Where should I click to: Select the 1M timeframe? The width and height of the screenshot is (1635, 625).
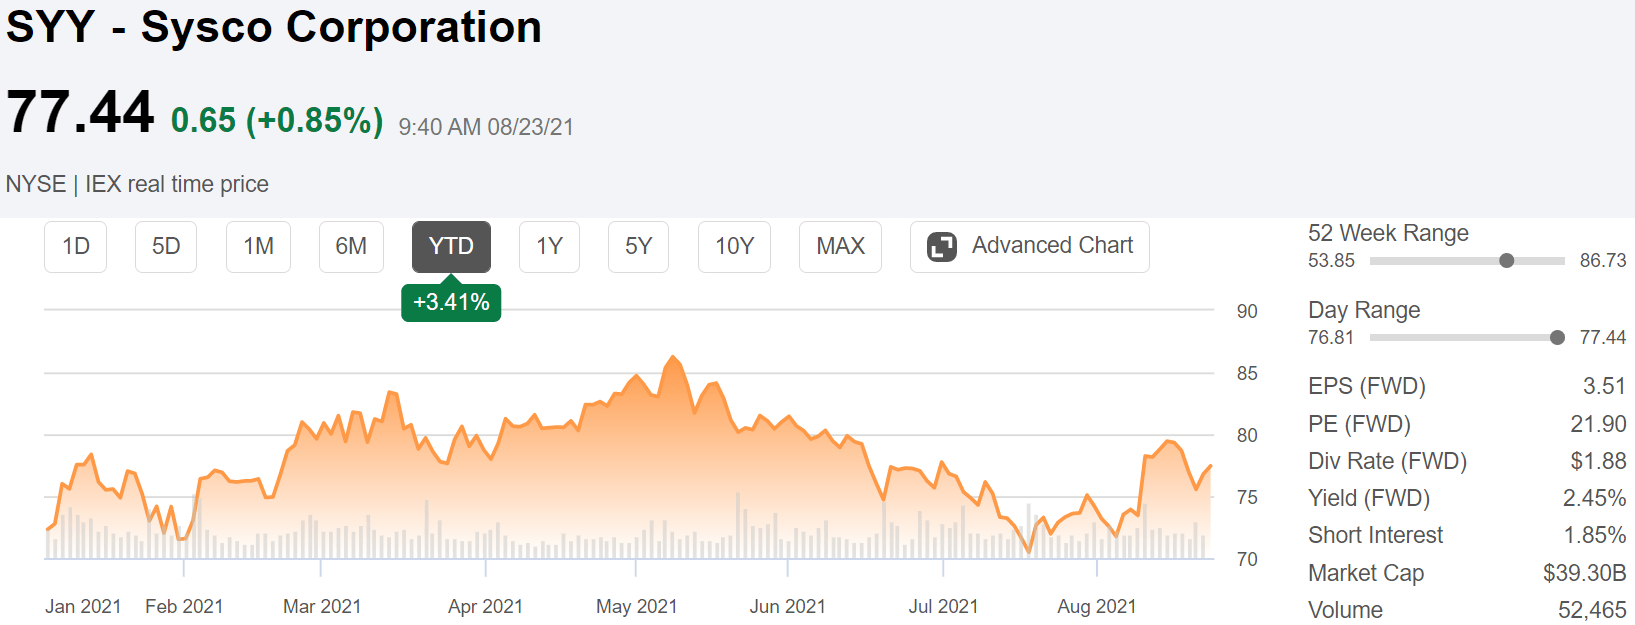258,245
